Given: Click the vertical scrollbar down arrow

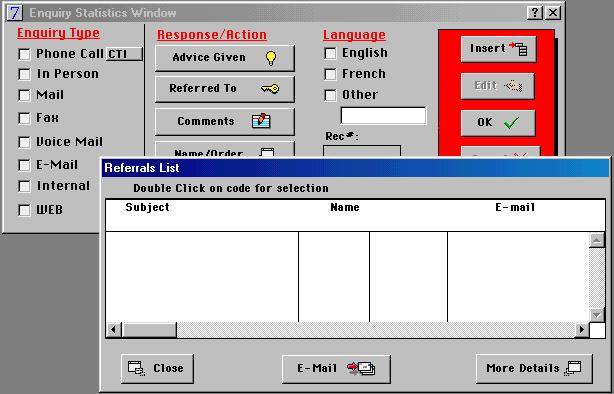Looking at the screenshot, I should pyautogui.click(x=597, y=314).
